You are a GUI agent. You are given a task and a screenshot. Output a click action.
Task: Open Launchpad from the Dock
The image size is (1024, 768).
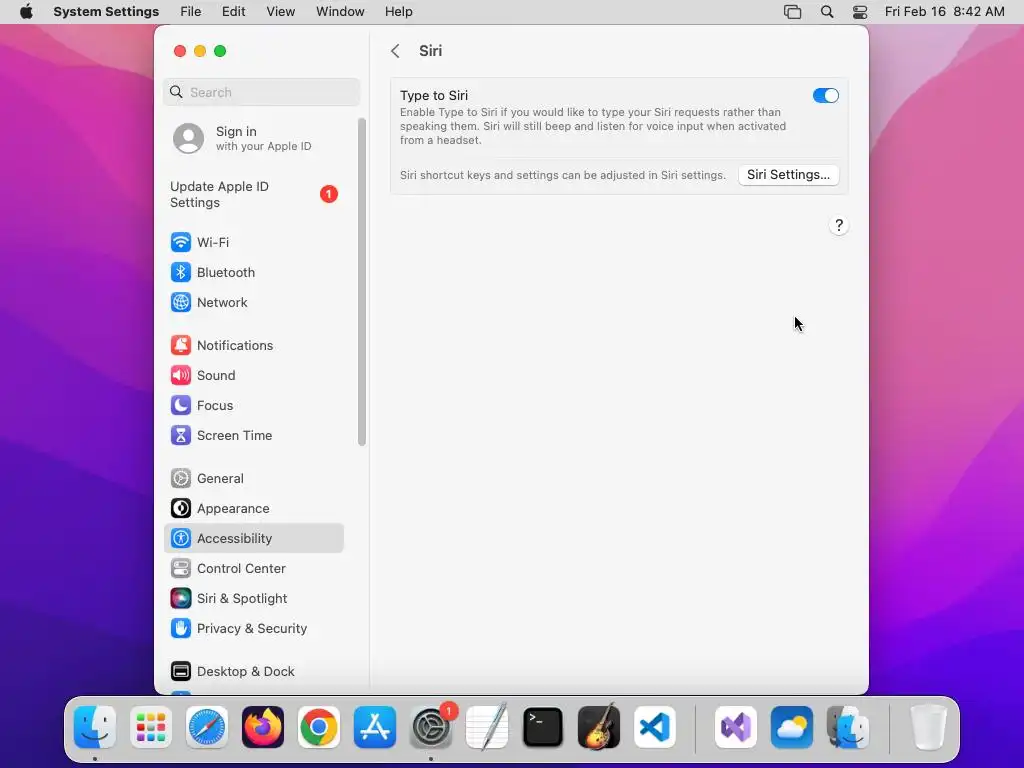(151, 727)
